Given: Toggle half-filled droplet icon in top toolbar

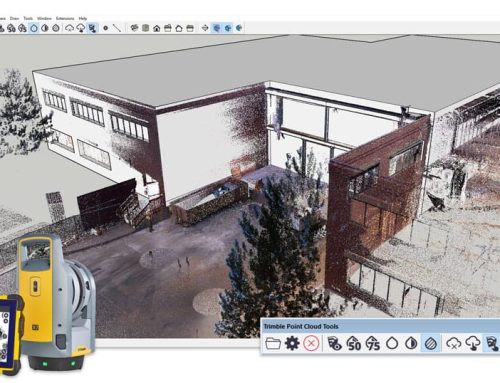Looking at the screenshot, I should tap(45, 28).
